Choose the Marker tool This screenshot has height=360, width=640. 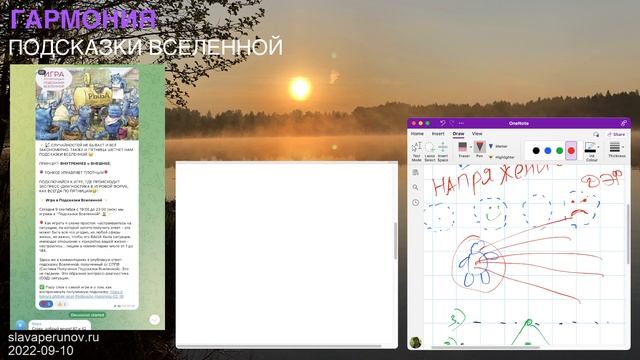click(x=498, y=146)
